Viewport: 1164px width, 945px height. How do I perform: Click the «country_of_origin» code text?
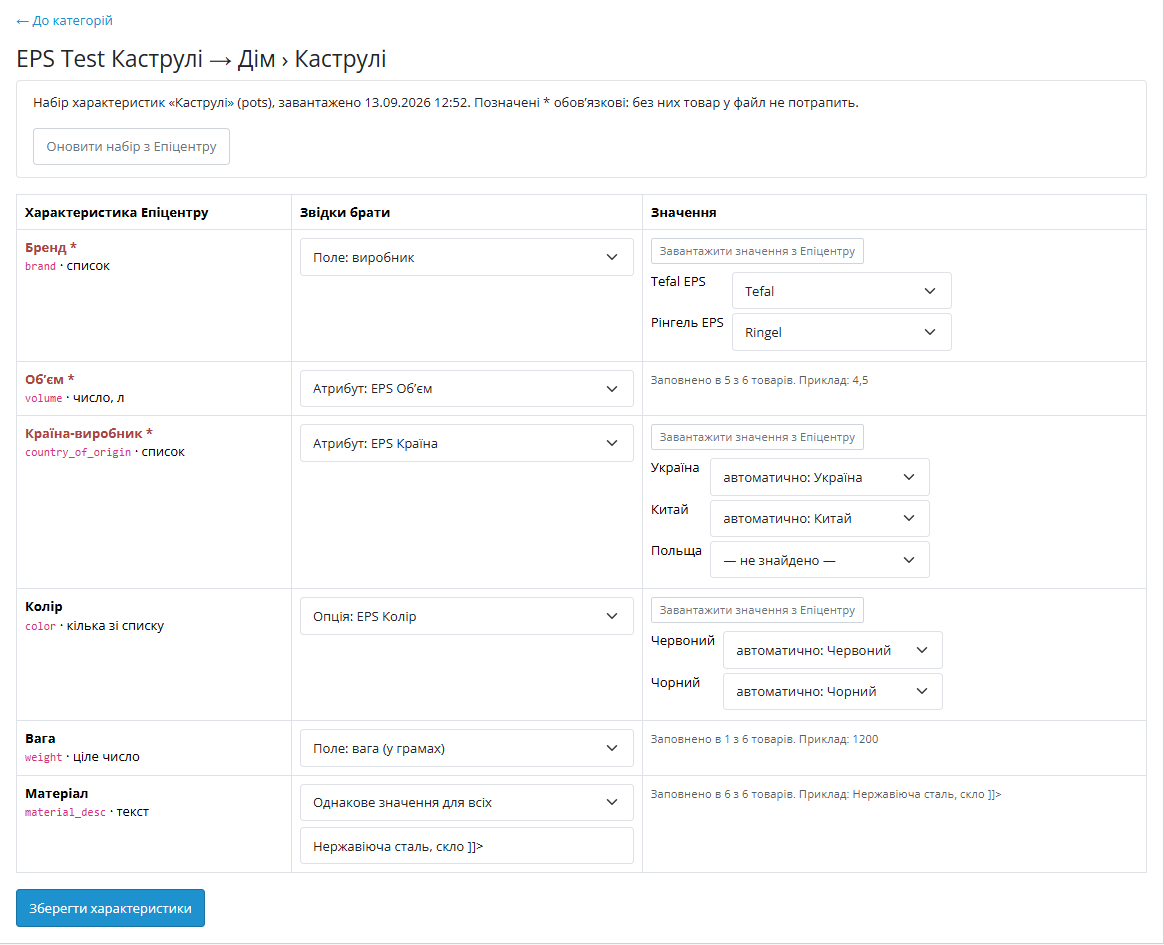point(78,452)
